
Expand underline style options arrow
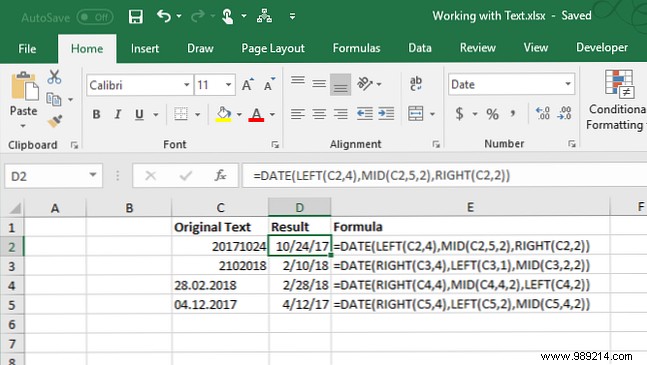156,115
